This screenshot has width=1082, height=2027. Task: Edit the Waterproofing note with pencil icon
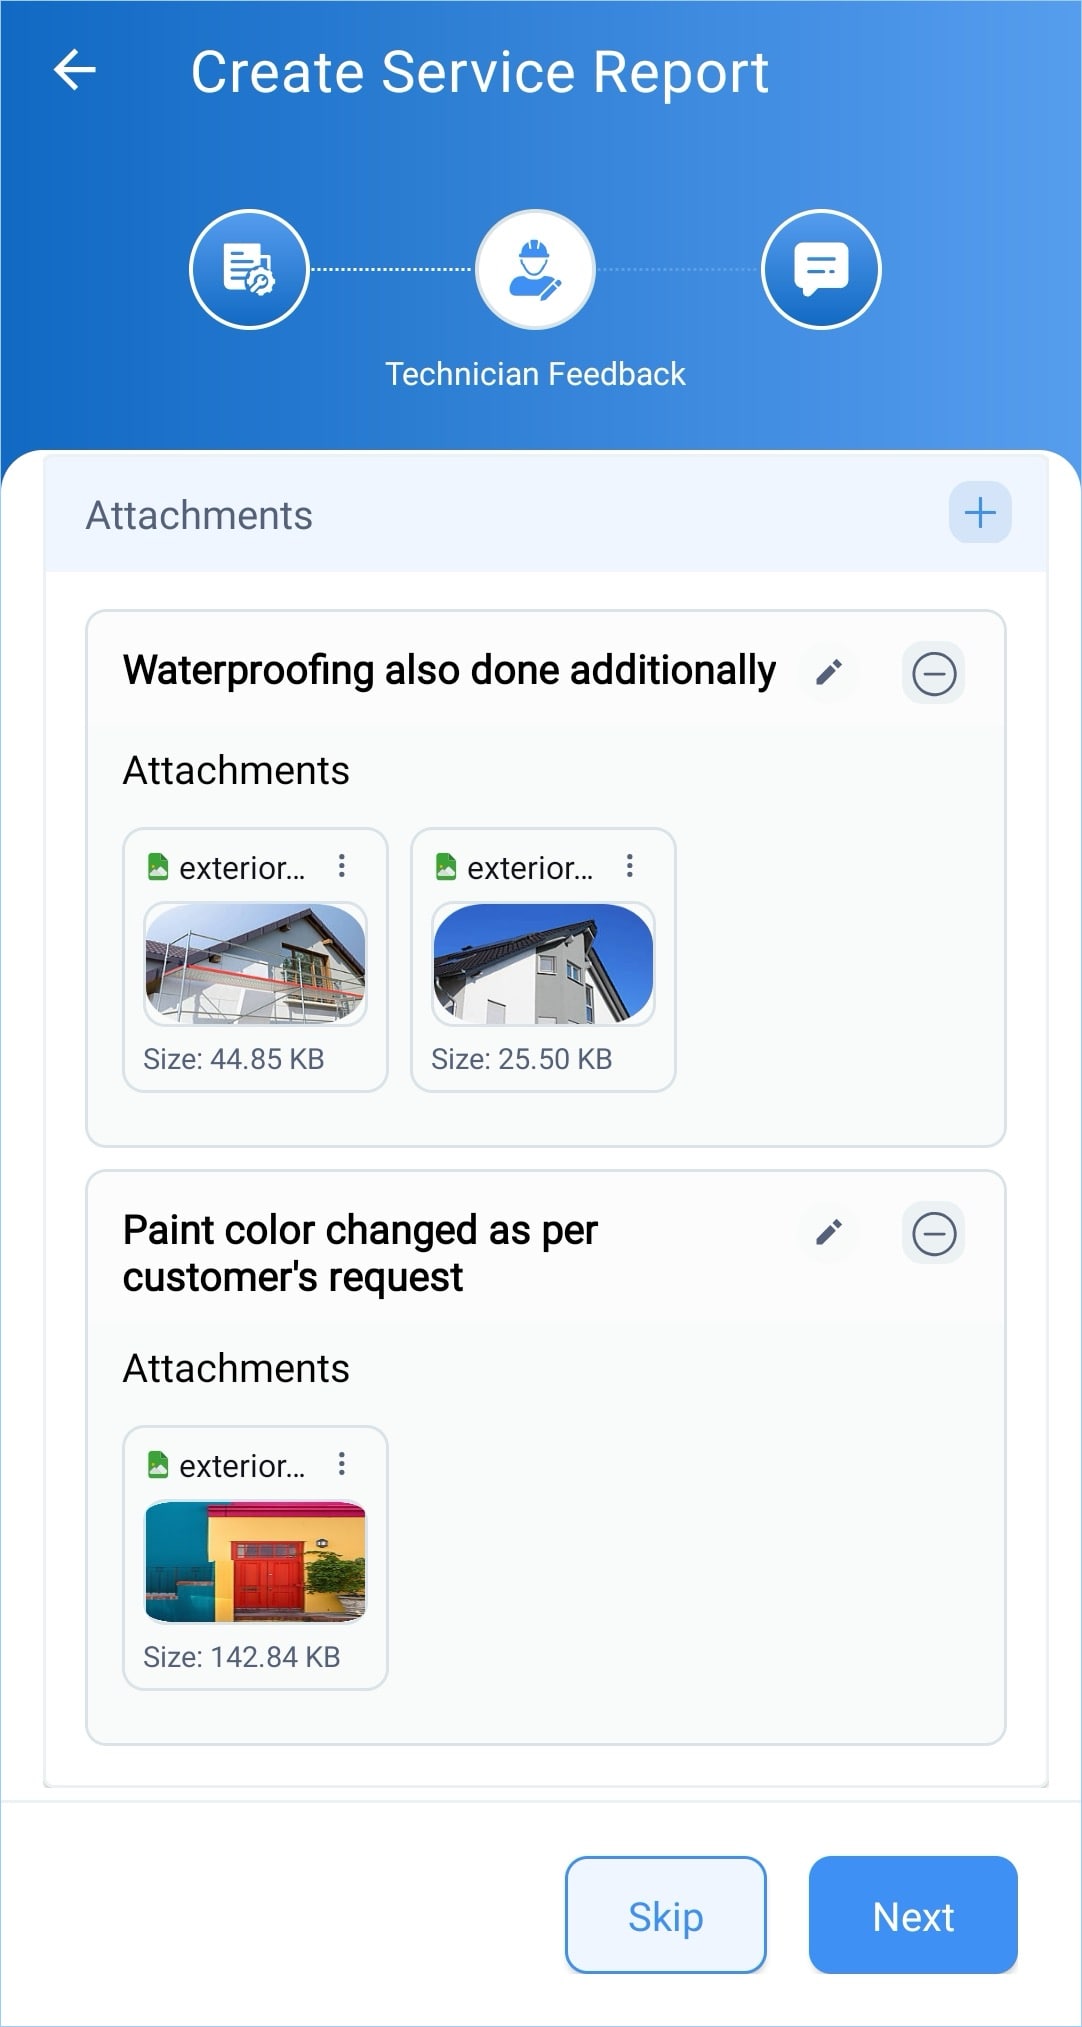[828, 672]
